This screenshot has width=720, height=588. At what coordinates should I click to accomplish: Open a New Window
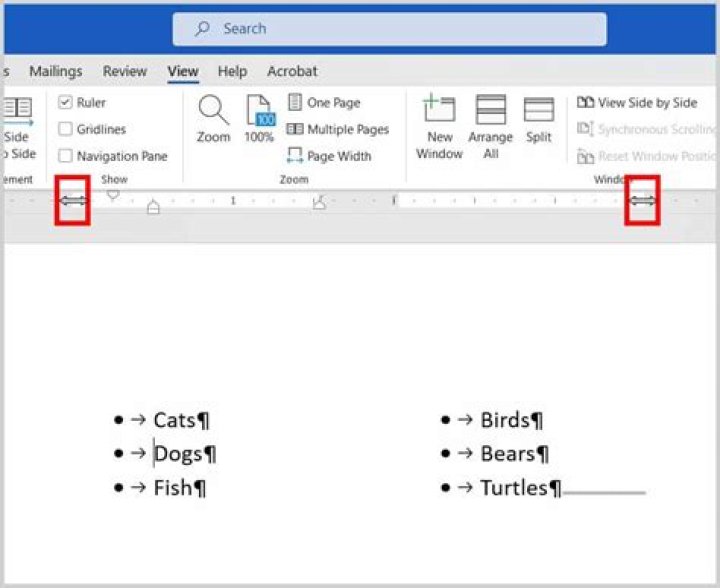coord(439,127)
